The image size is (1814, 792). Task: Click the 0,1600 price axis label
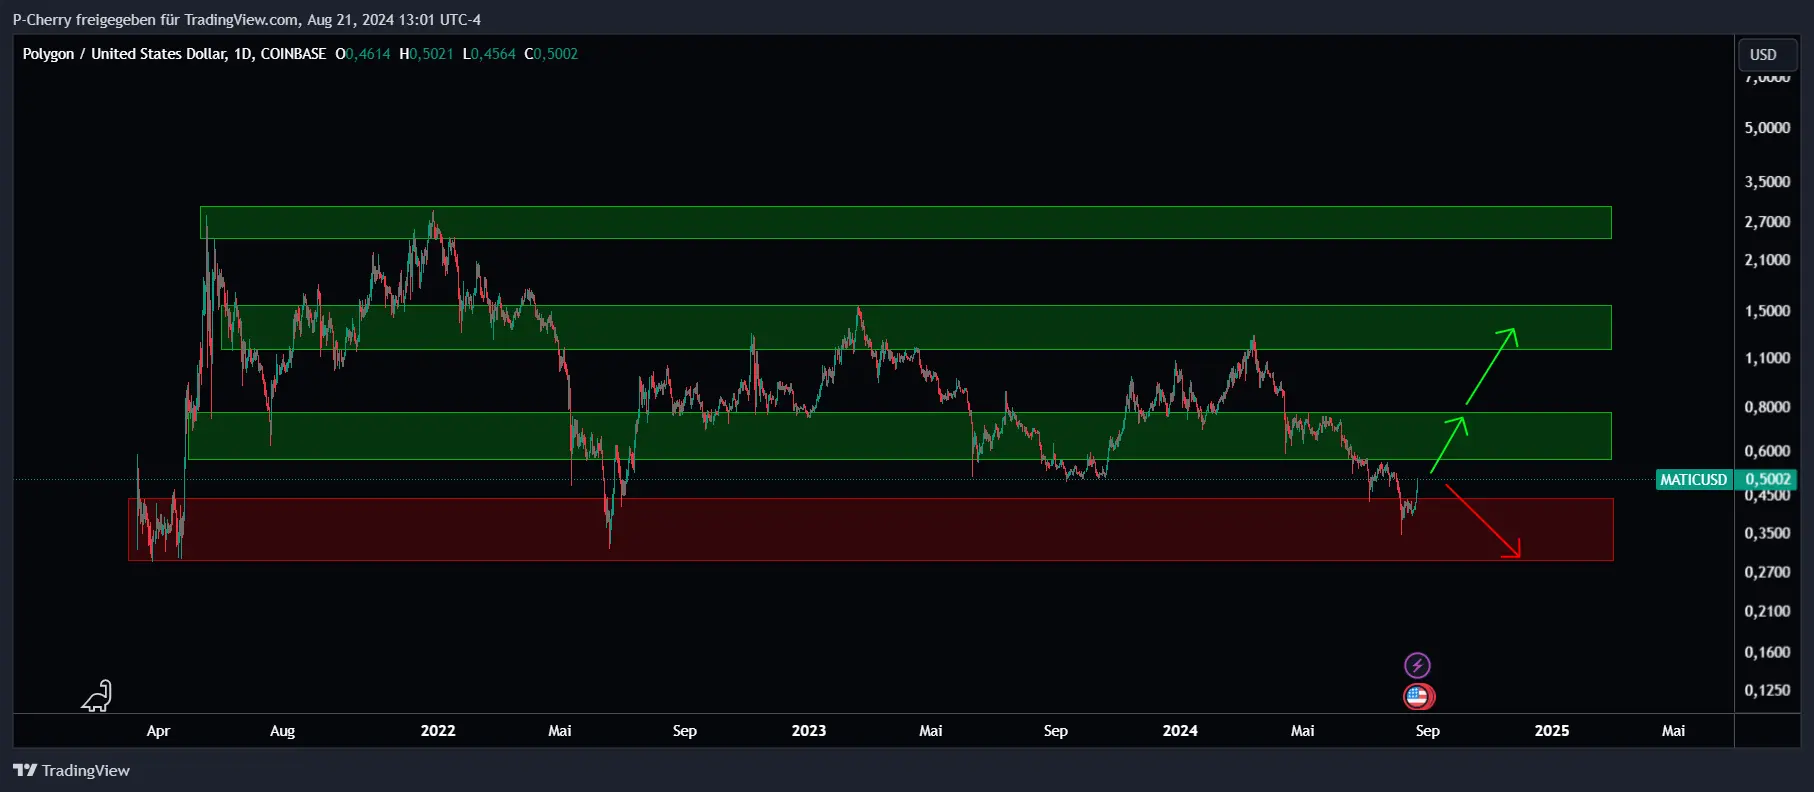point(1767,652)
